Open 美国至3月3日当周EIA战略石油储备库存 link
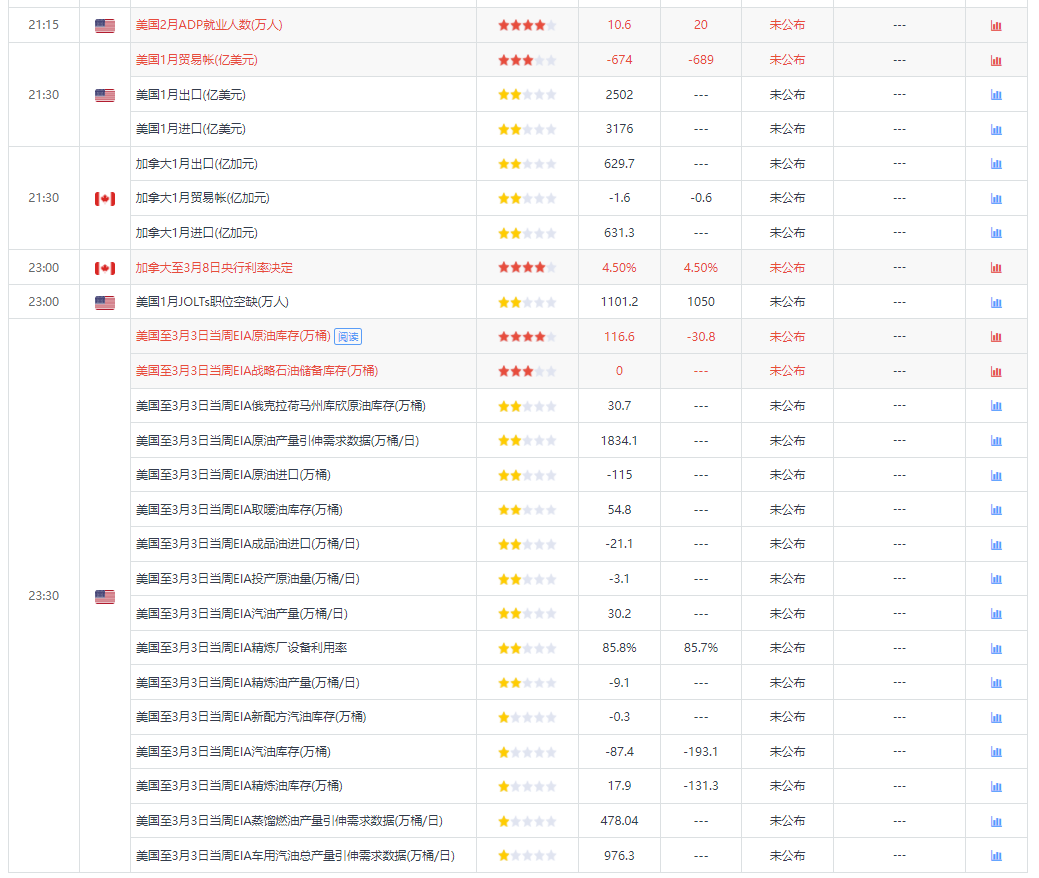Image resolution: width=1039 pixels, height=878 pixels. pyautogui.click(x=256, y=371)
